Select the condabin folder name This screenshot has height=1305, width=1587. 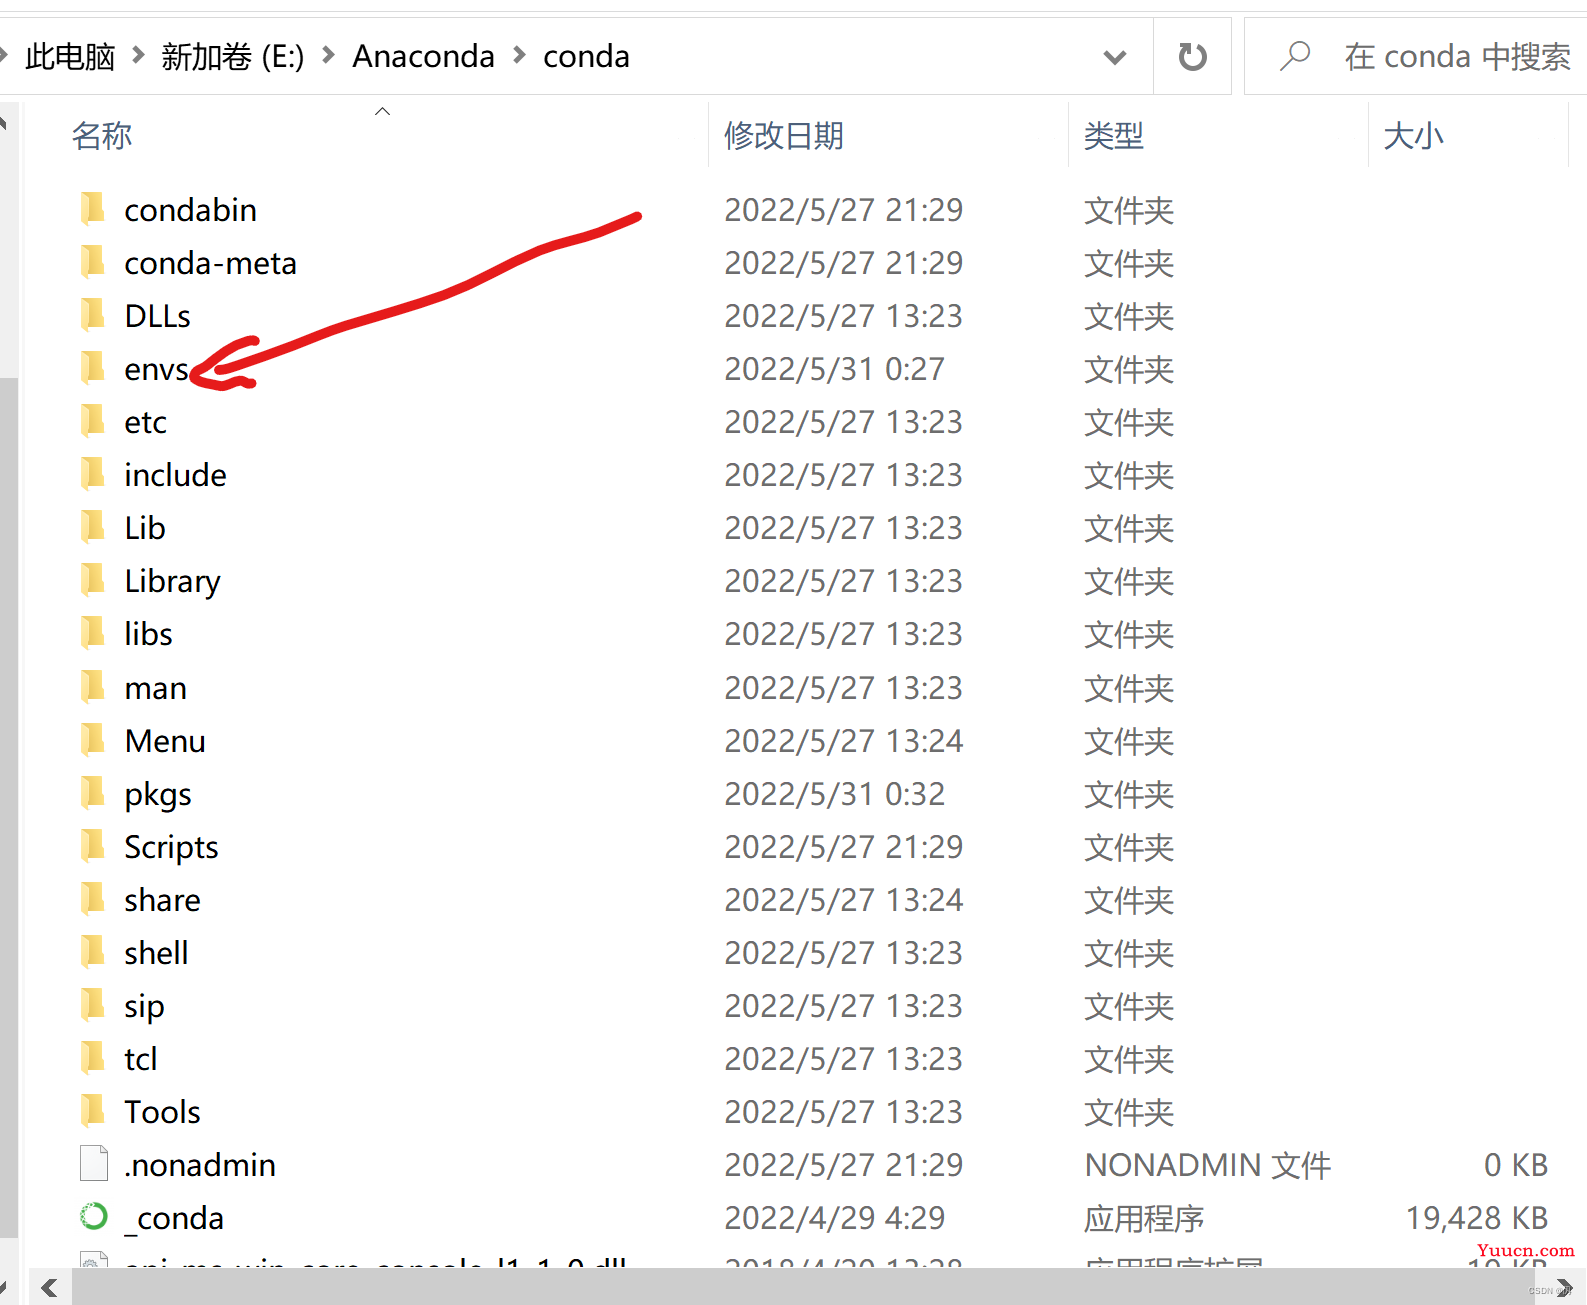190,210
